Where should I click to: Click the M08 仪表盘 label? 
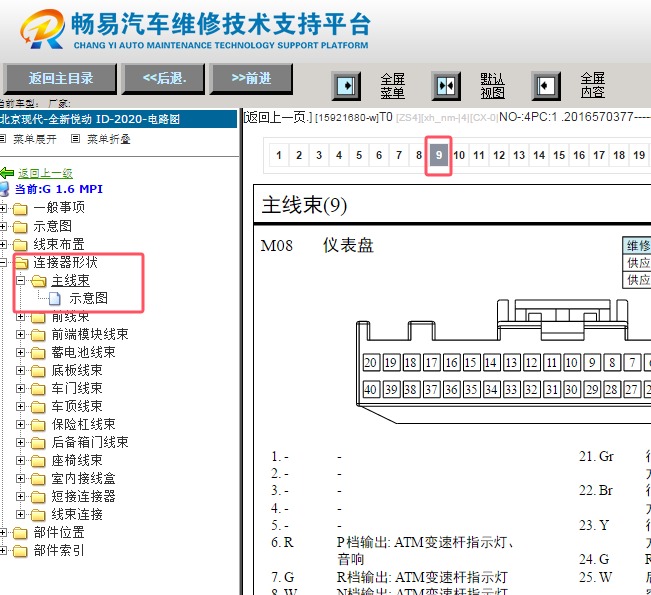pyautogui.click(x=317, y=245)
